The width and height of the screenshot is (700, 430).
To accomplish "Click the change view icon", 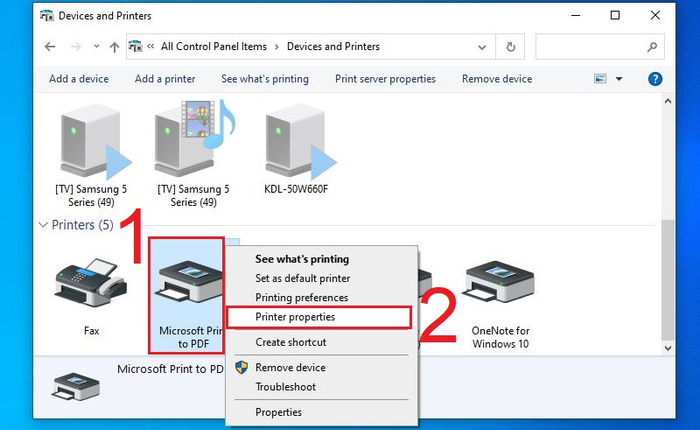I will tap(600, 79).
